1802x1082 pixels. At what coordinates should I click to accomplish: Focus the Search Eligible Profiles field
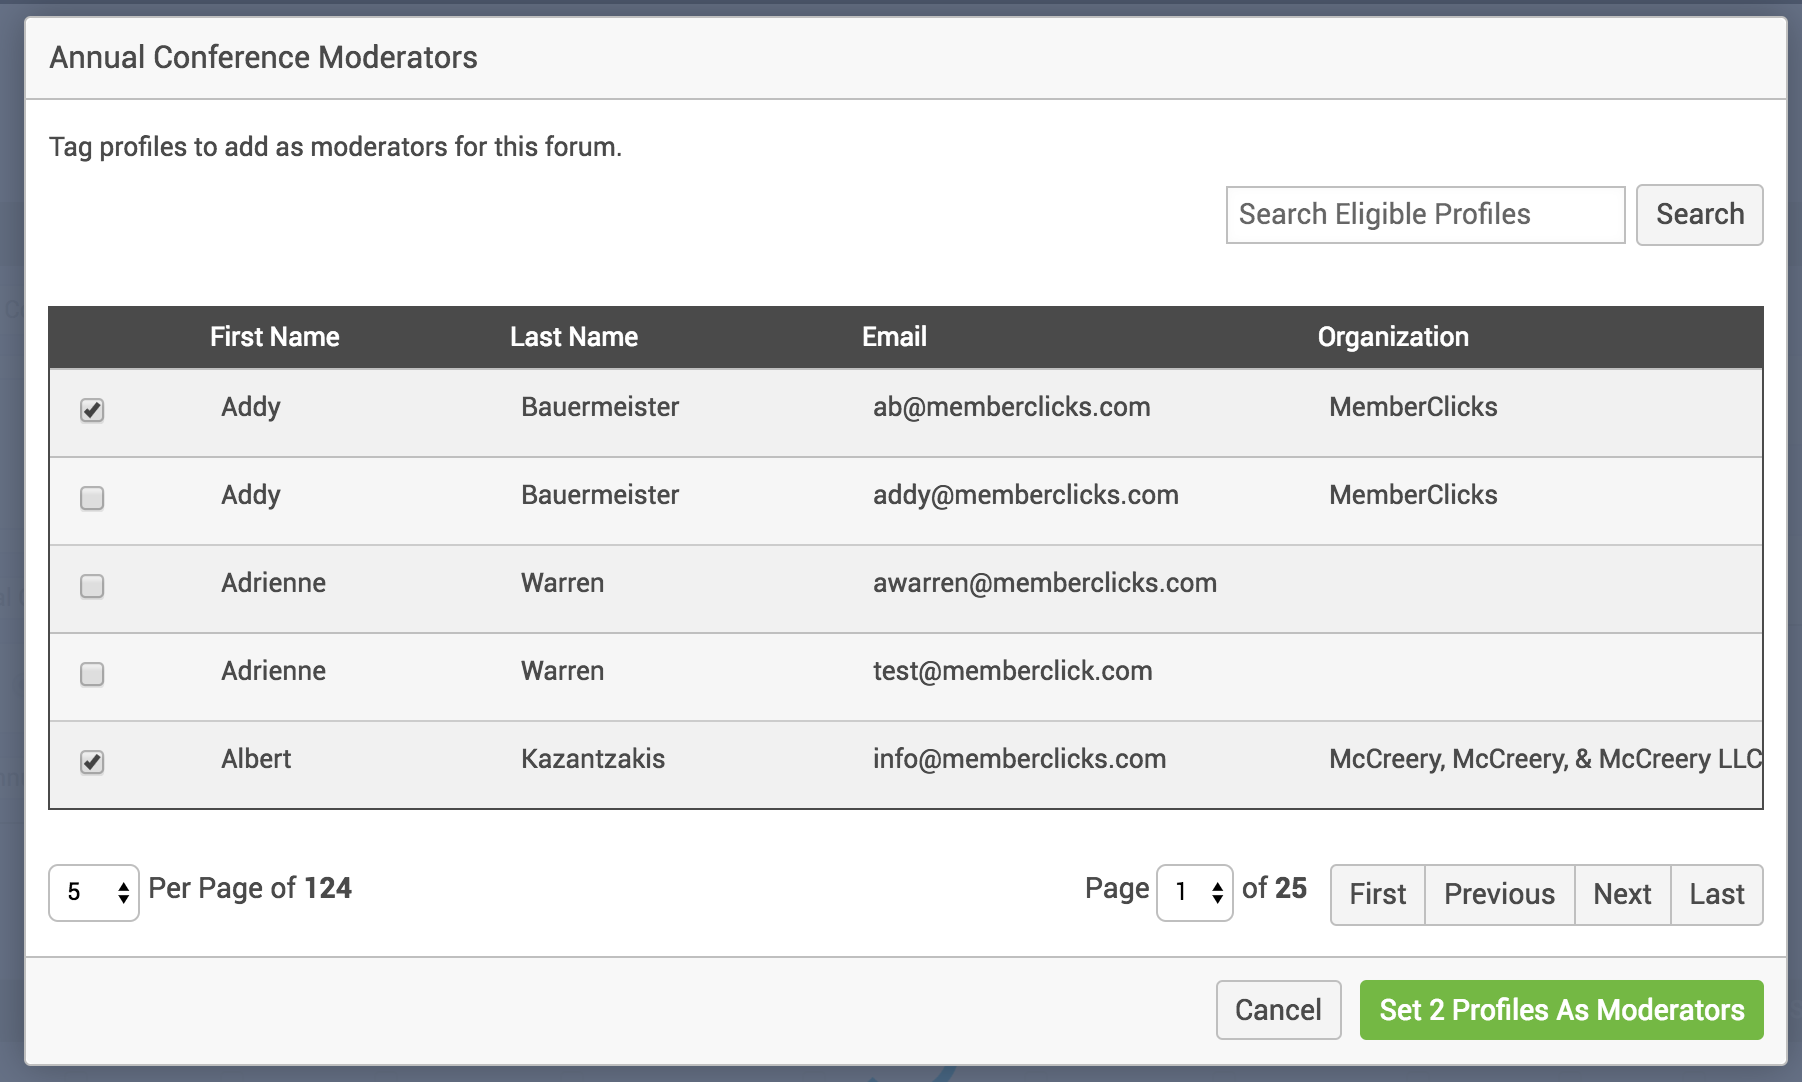[x=1425, y=215]
